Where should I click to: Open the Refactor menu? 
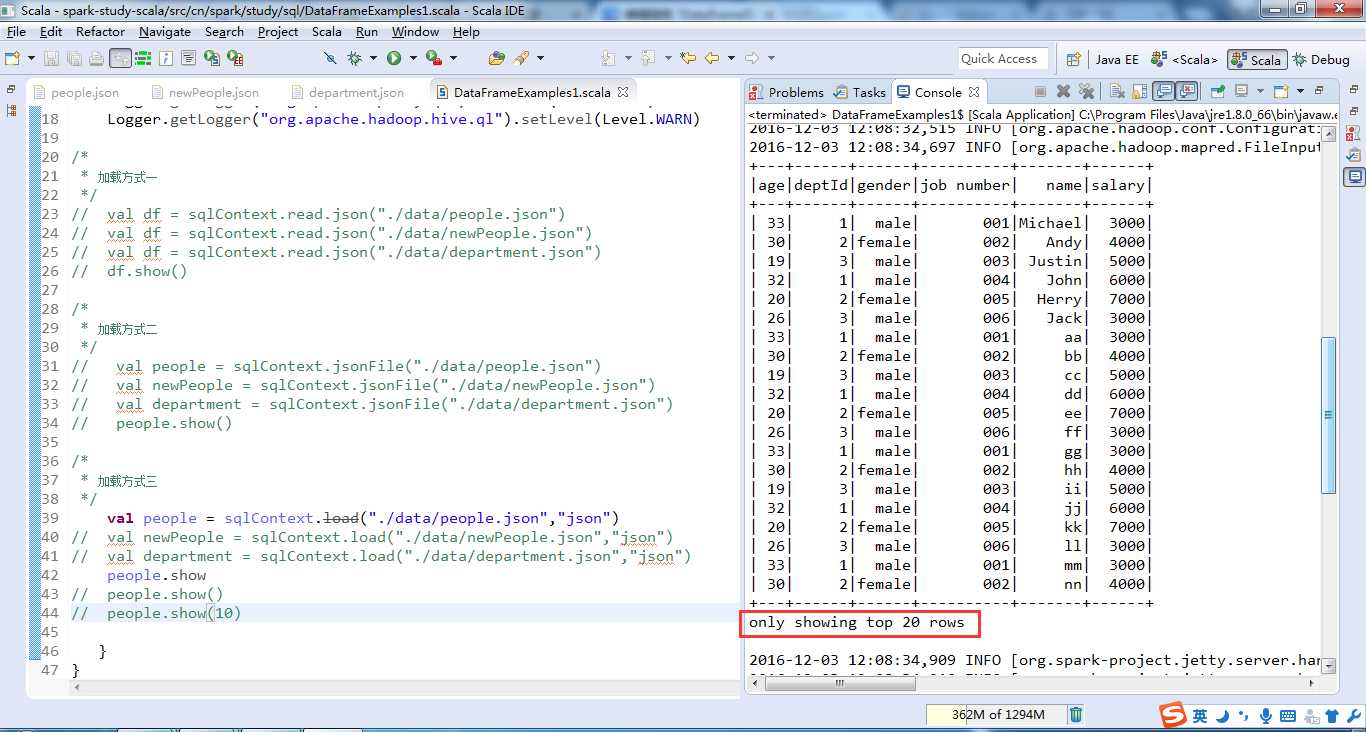pos(101,32)
